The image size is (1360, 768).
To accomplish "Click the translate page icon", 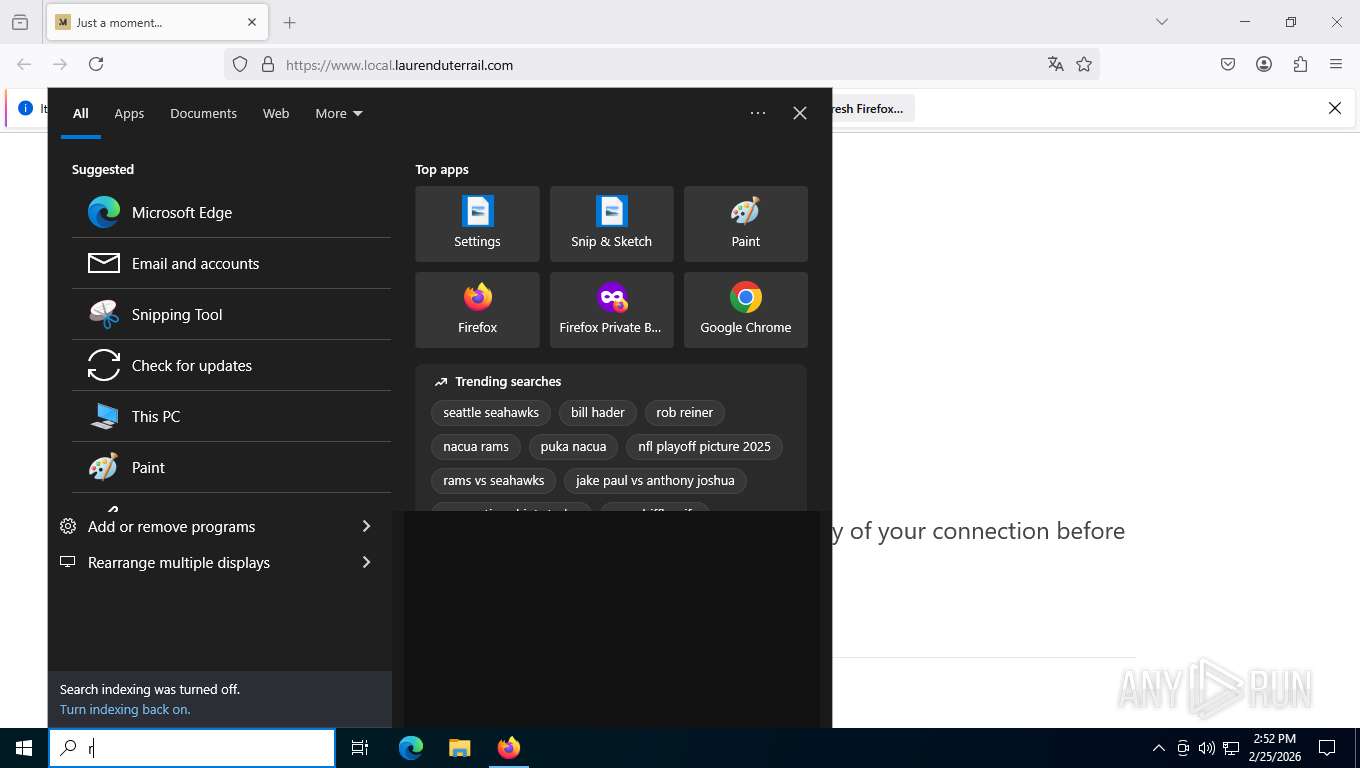I will click(x=1055, y=64).
